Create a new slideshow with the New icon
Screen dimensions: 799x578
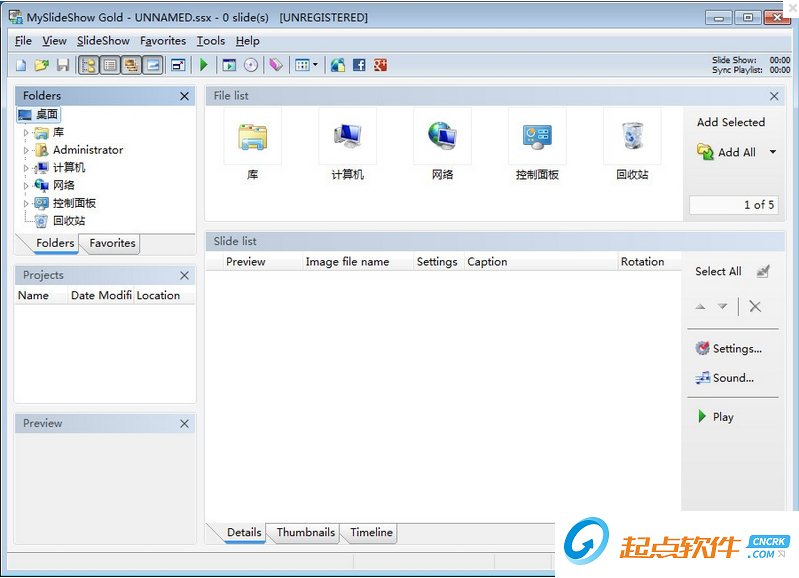click(x=21, y=65)
